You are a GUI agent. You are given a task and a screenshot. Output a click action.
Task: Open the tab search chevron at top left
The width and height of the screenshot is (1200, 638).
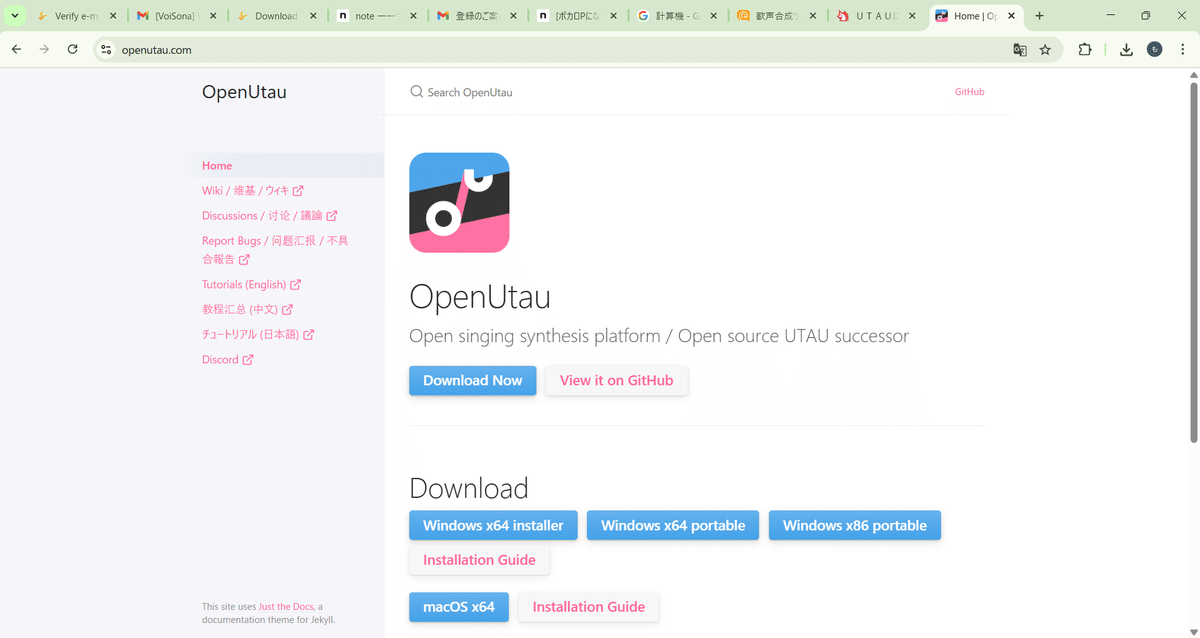[14, 16]
